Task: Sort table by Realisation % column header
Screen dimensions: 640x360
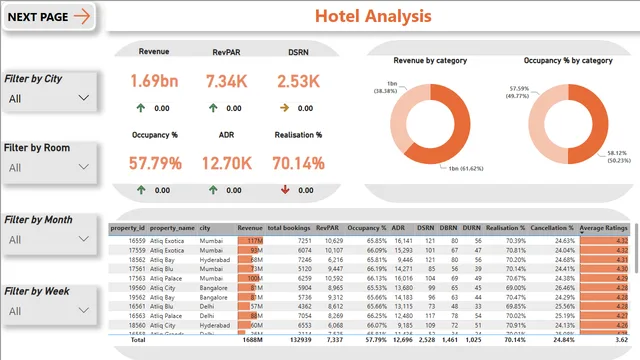Action: [x=505, y=228]
